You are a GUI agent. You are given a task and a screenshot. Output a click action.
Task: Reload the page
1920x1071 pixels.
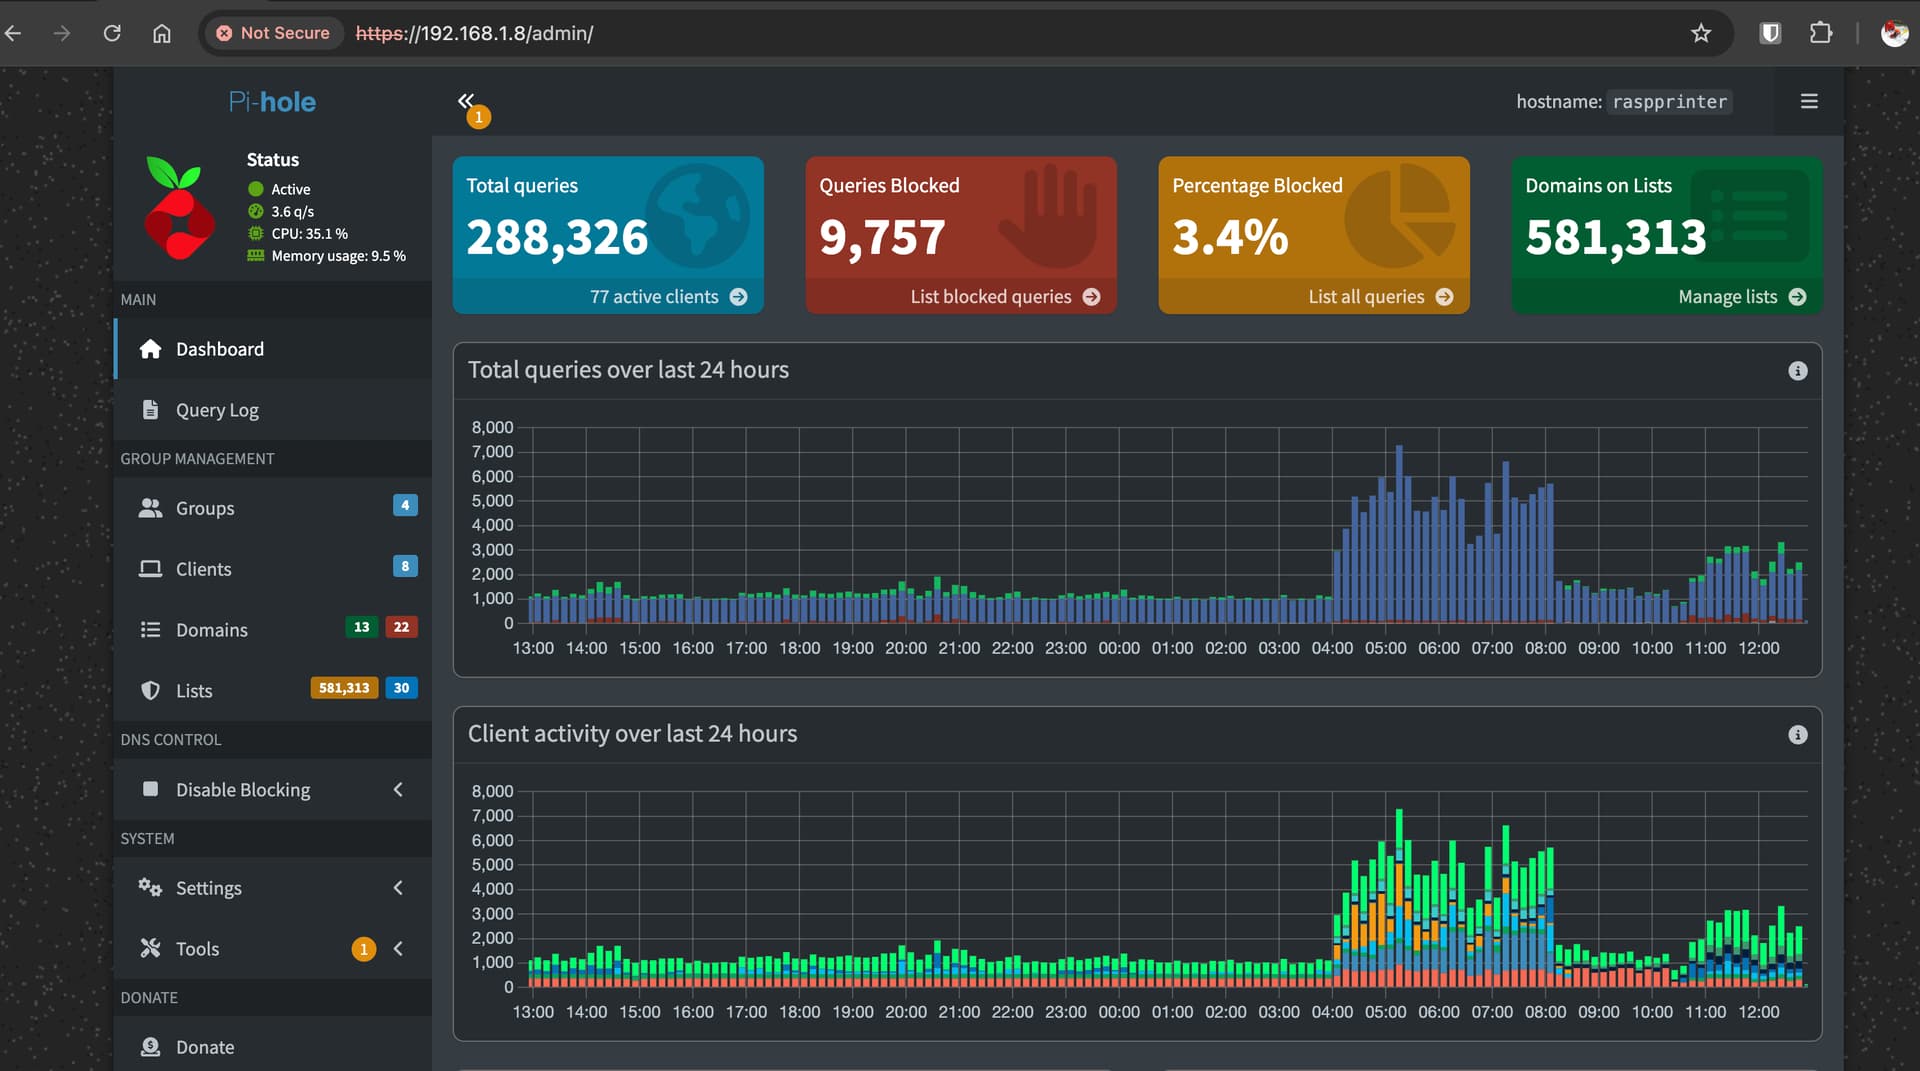[112, 33]
